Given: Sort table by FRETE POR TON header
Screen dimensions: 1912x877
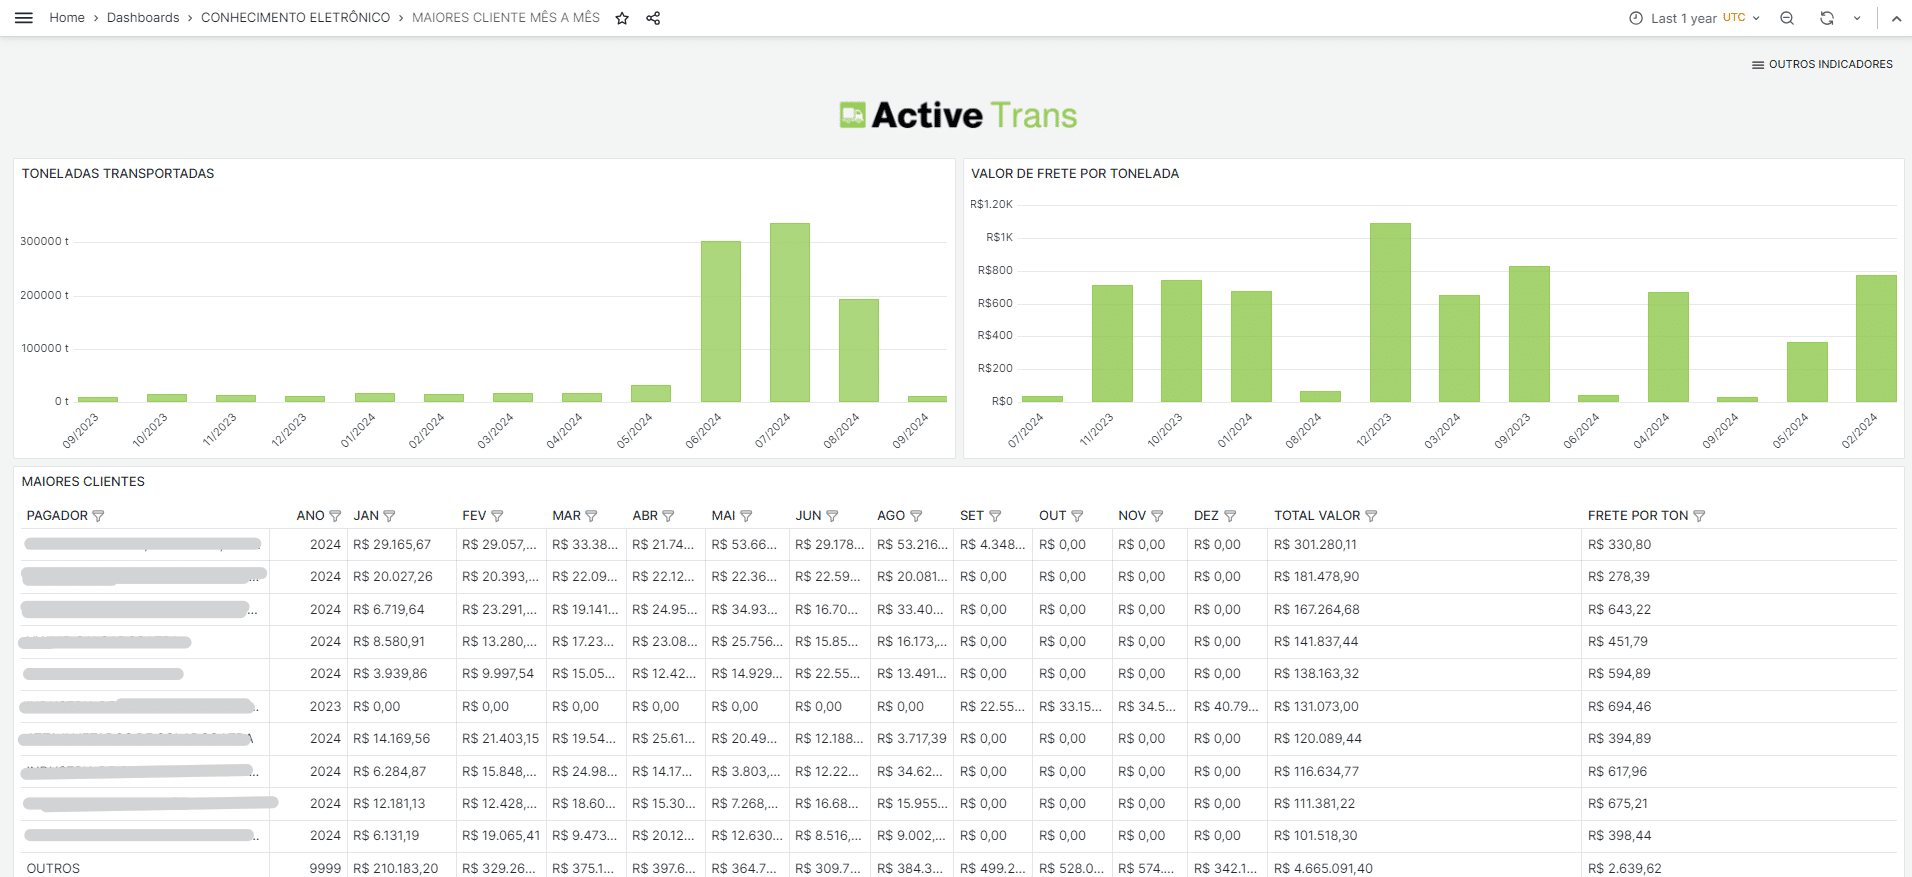Looking at the screenshot, I should click(1638, 516).
